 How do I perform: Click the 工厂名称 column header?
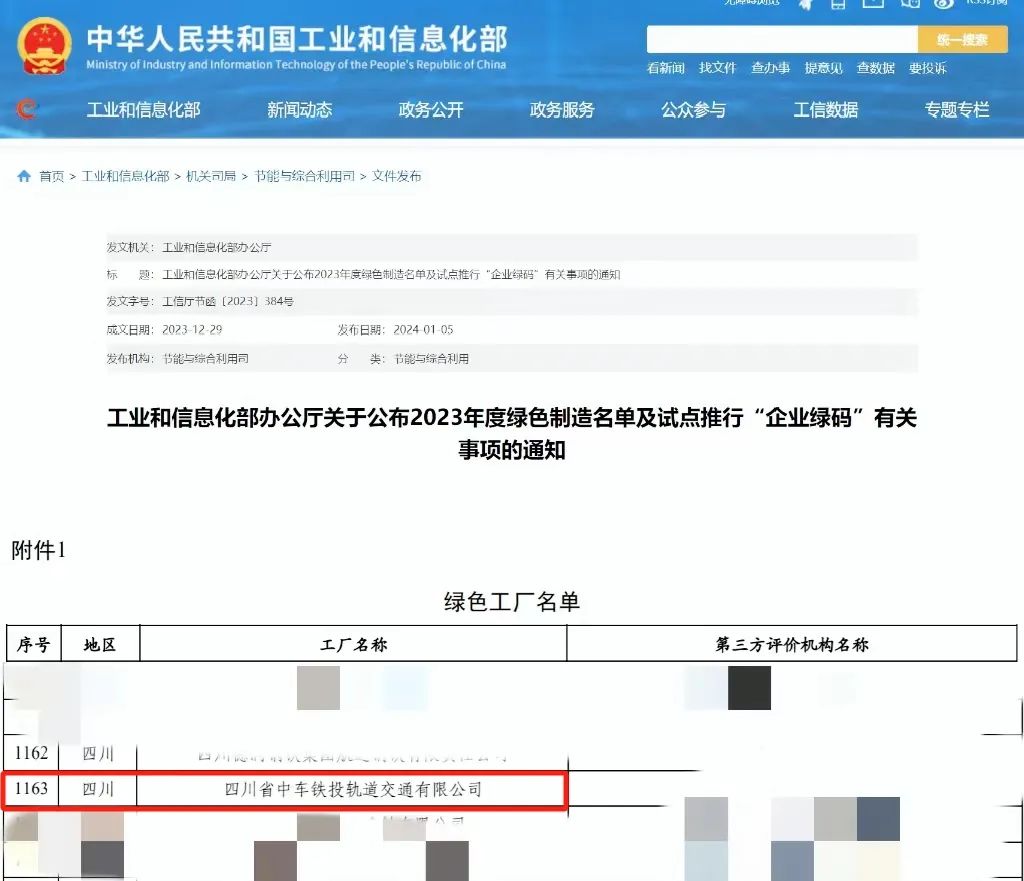(353, 645)
